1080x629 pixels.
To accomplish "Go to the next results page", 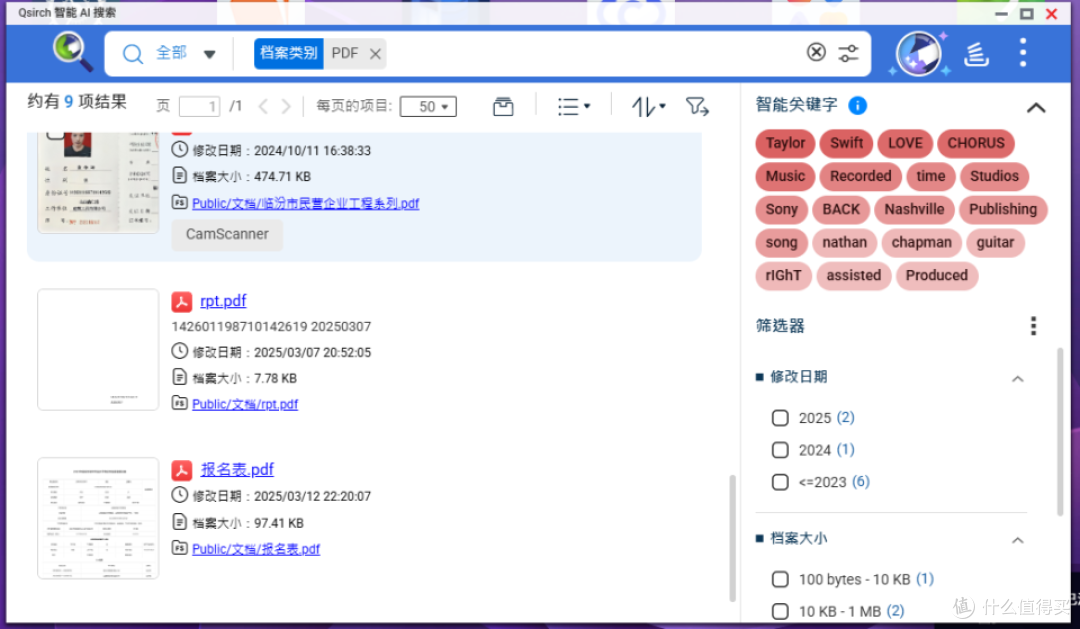I will pos(286,106).
